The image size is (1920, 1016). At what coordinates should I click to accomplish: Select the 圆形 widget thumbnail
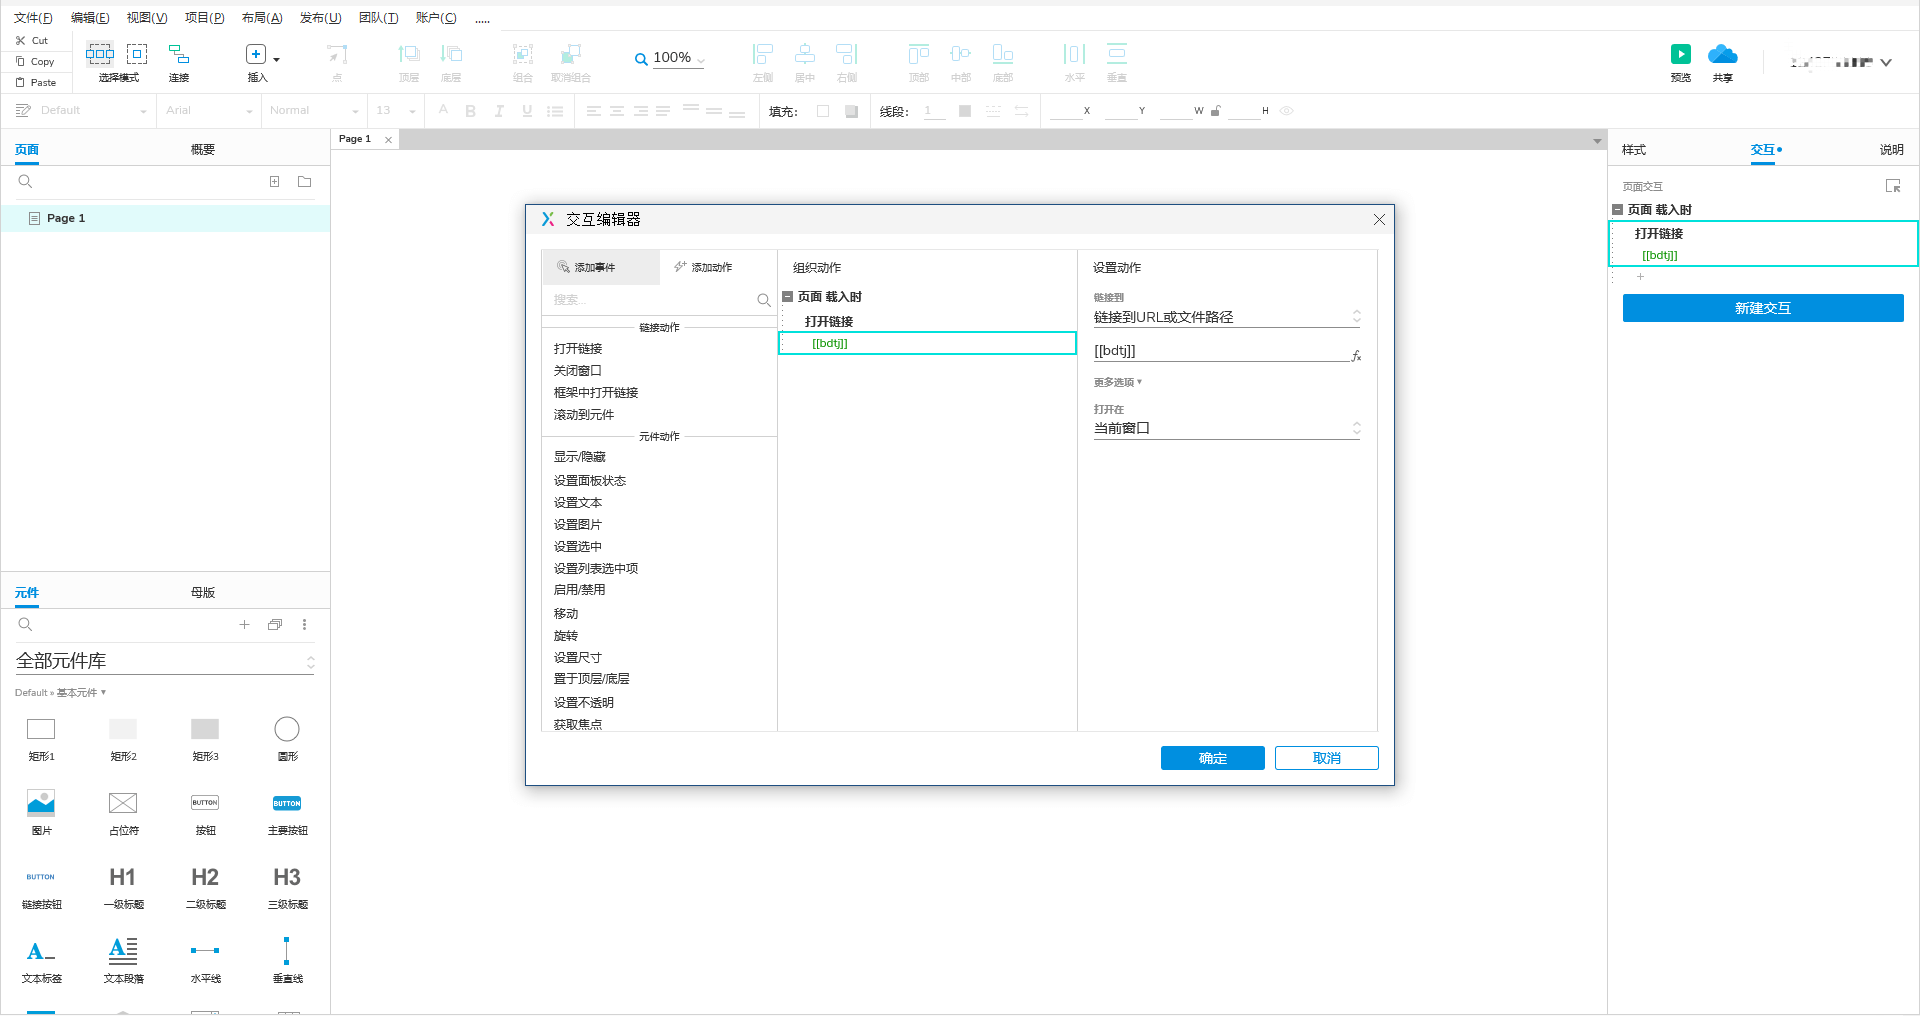pos(287,729)
